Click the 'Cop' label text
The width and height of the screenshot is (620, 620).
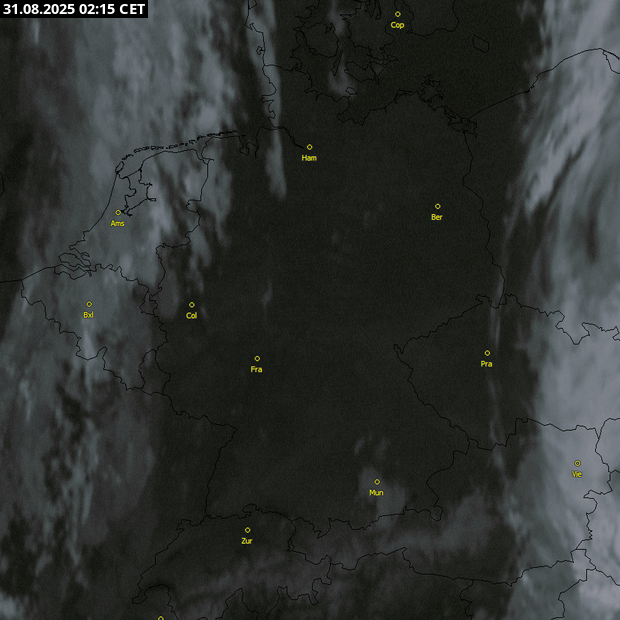(x=397, y=25)
